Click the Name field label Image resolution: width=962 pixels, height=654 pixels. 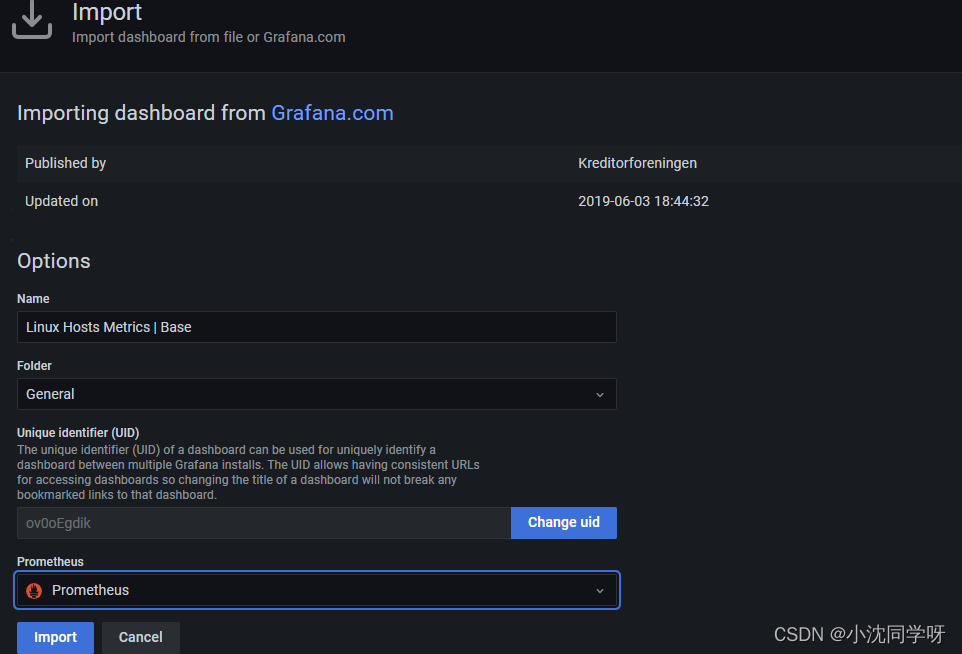33,299
